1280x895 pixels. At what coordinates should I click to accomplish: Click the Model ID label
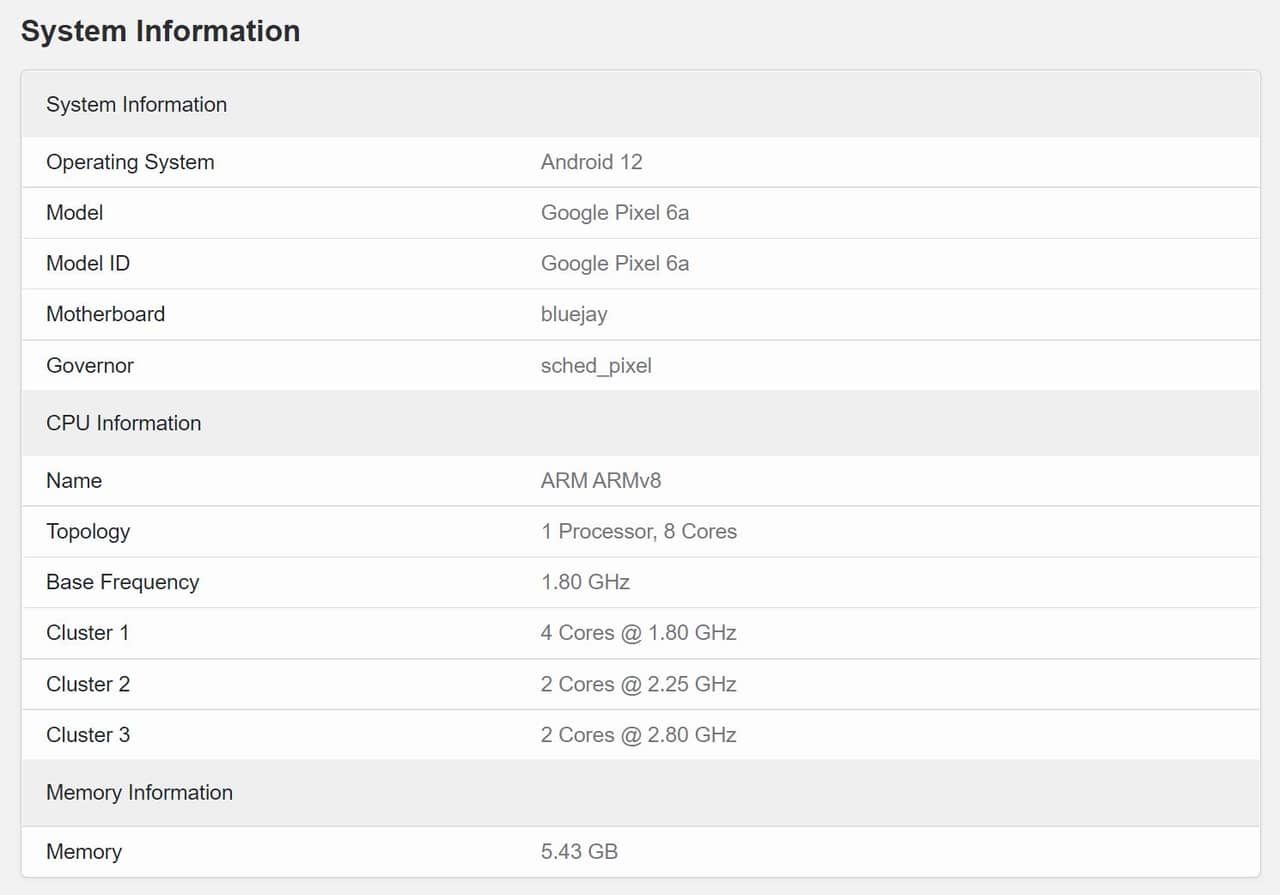click(88, 264)
